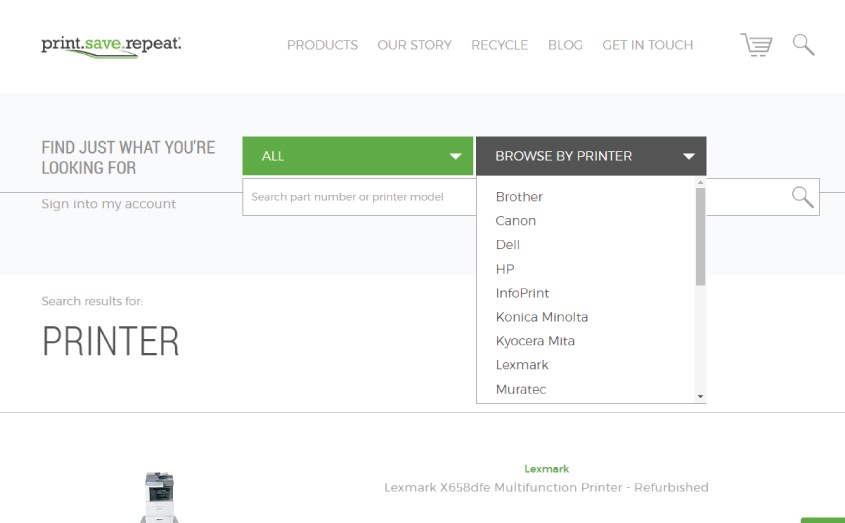The height and width of the screenshot is (523, 845).
Task: Open the shopping cart icon
Action: click(756, 45)
